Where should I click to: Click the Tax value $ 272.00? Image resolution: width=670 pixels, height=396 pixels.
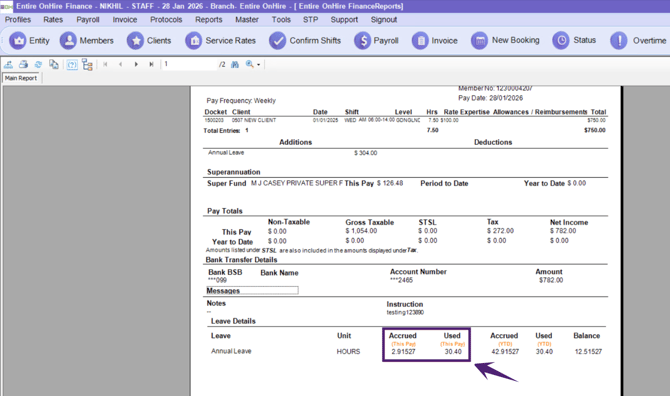click(500, 231)
